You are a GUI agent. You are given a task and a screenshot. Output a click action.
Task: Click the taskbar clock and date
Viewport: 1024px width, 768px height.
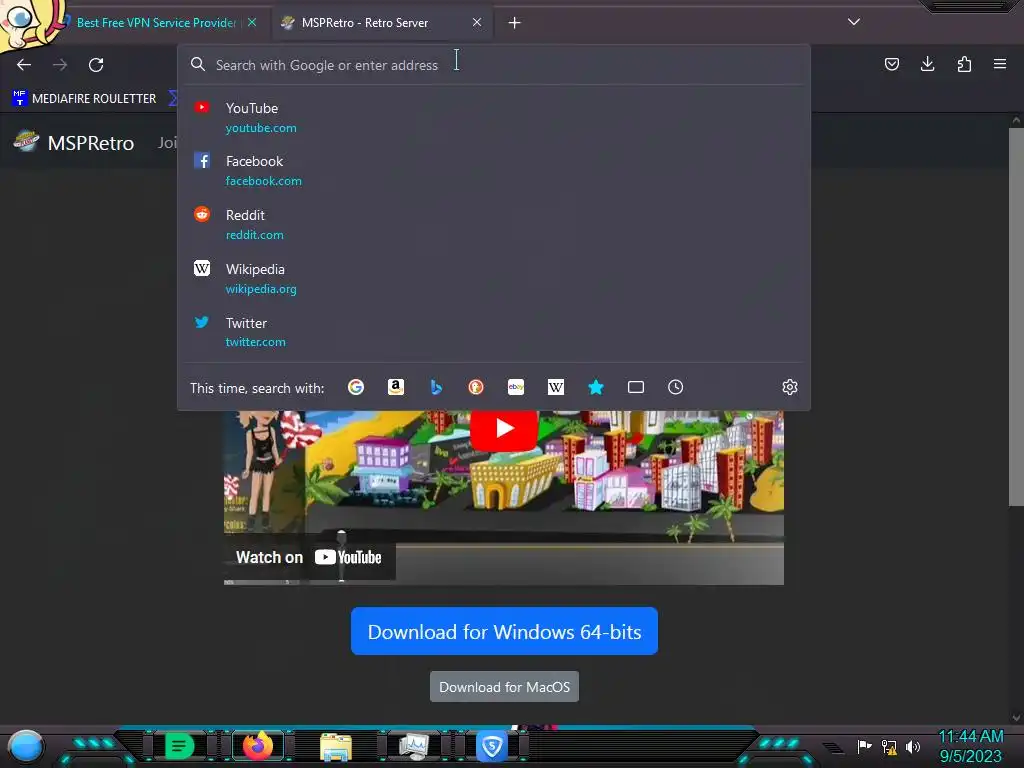pyautogui.click(x=970, y=746)
